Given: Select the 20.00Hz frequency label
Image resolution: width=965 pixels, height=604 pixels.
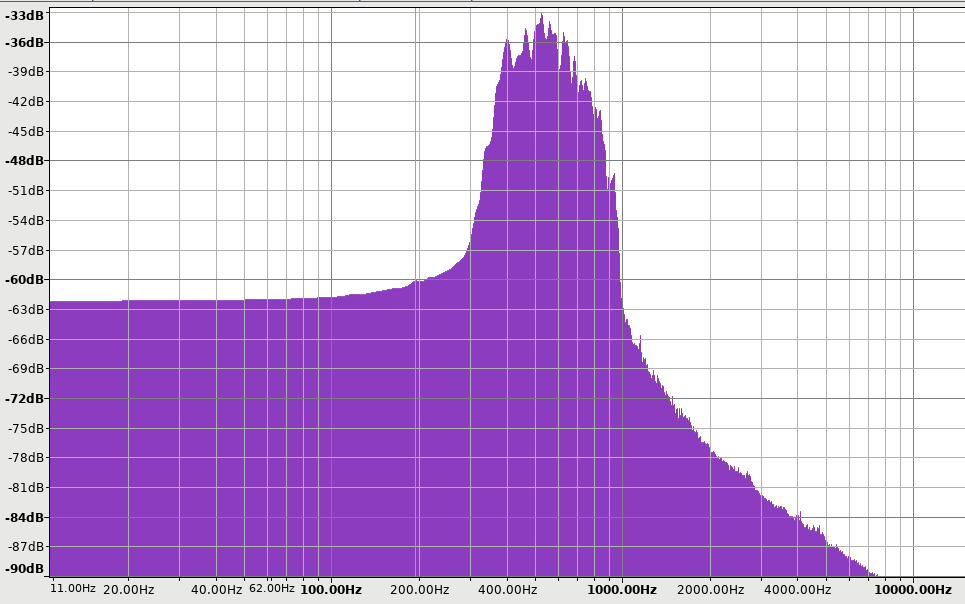Looking at the screenshot, I should click(128, 590).
